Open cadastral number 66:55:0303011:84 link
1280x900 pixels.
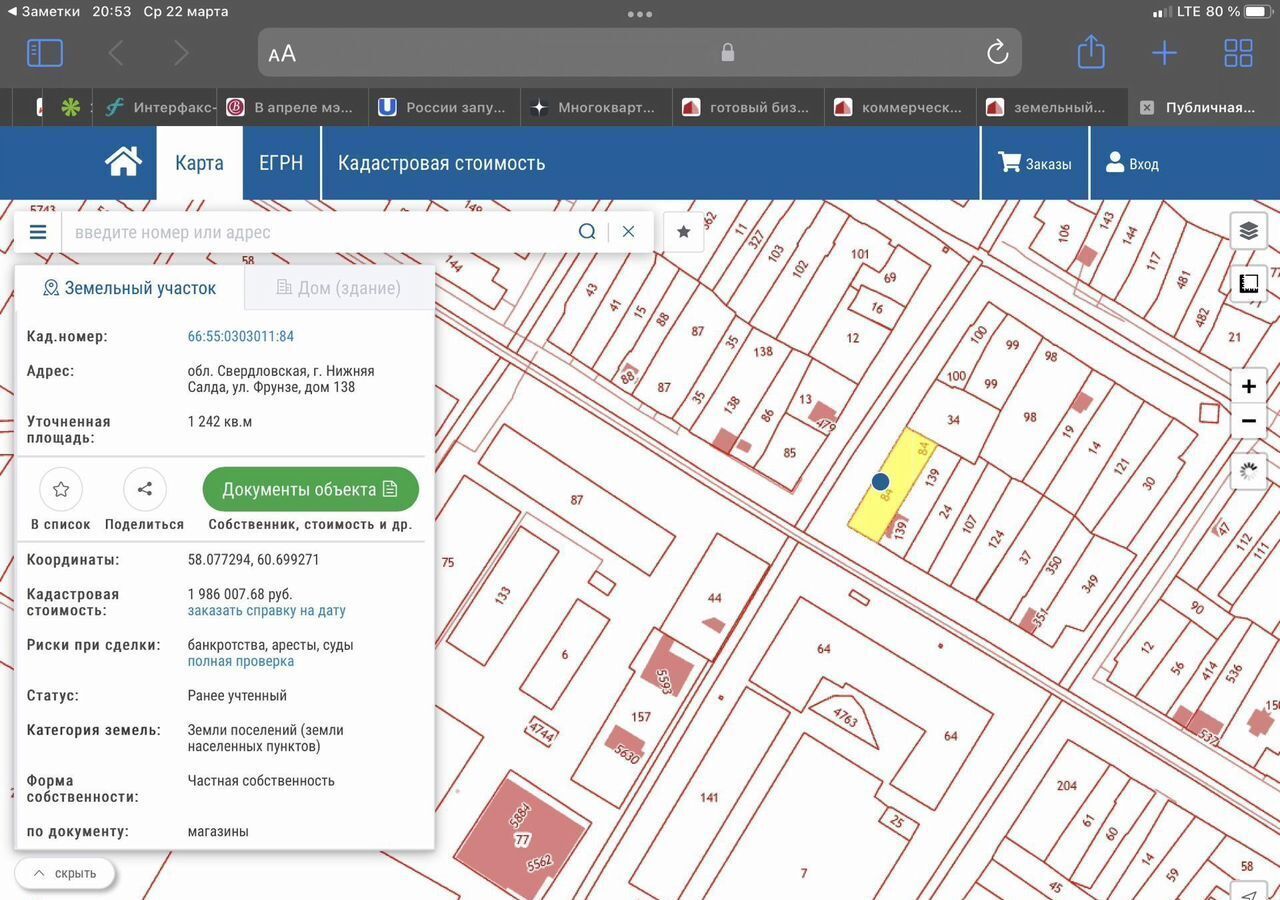tap(241, 336)
